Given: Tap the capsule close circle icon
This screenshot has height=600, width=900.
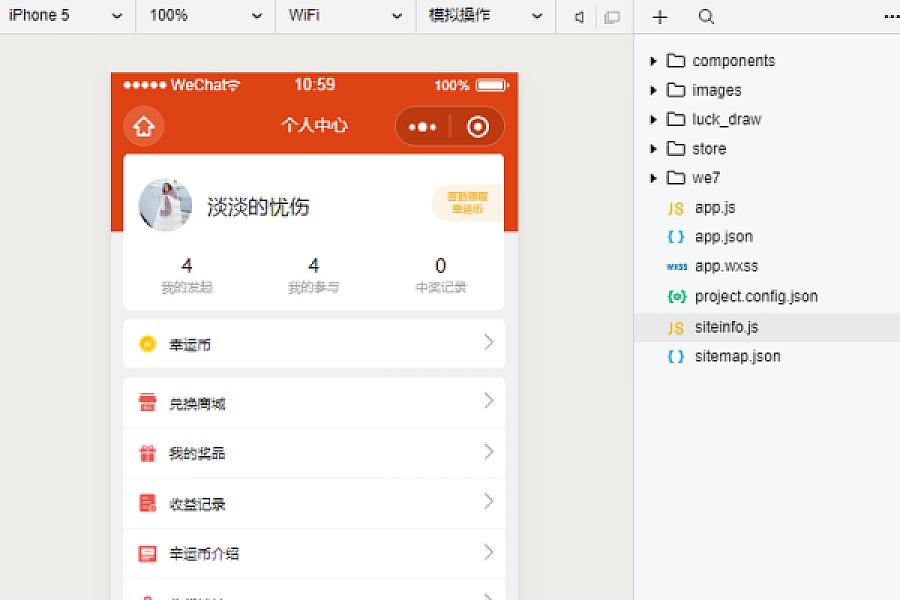Looking at the screenshot, I should (x=478, y=127).
